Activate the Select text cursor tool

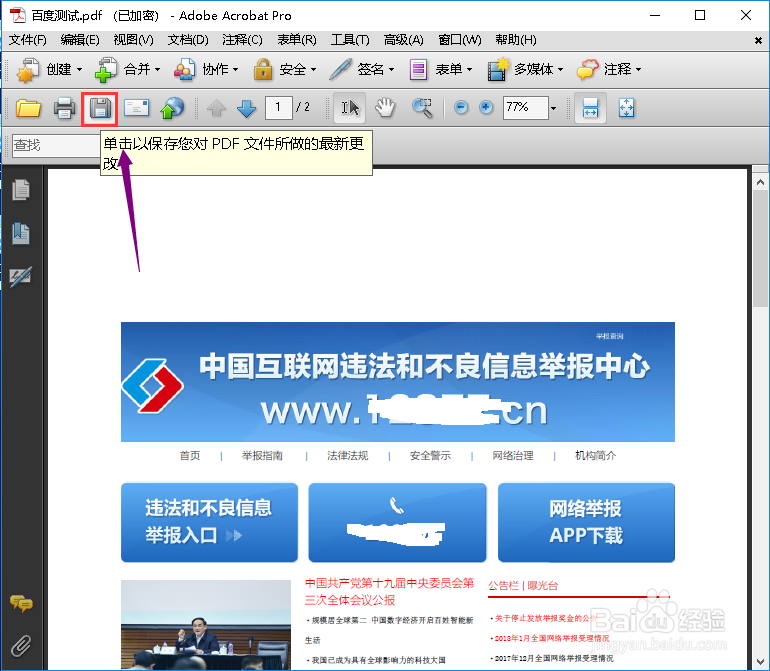tap(350, 108)
